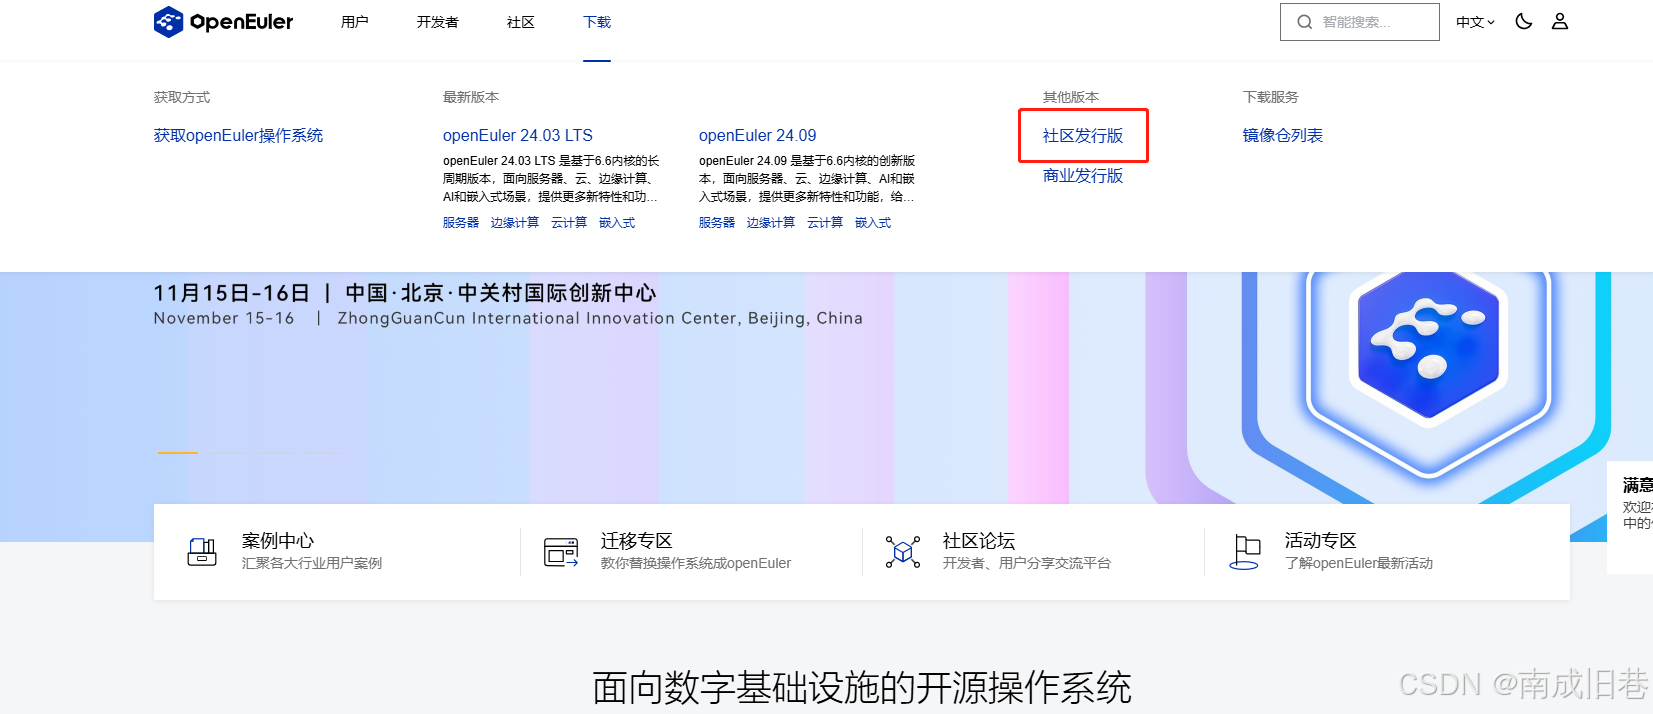Screen dimensions: 1653x714
Task: Click the openEuler 24.09 description text
Action: point(807,179)
